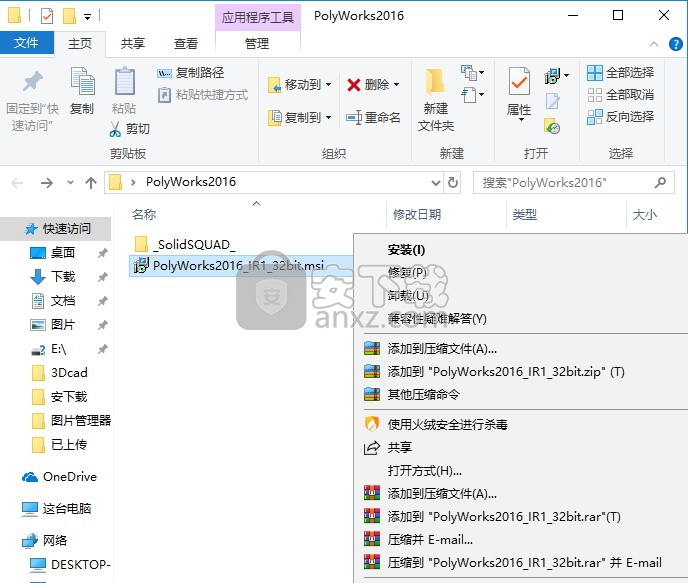The width and height of the screenshot is (688, 583).
Task: Click the Properties (属性) icon
Action: click(519, 82)
